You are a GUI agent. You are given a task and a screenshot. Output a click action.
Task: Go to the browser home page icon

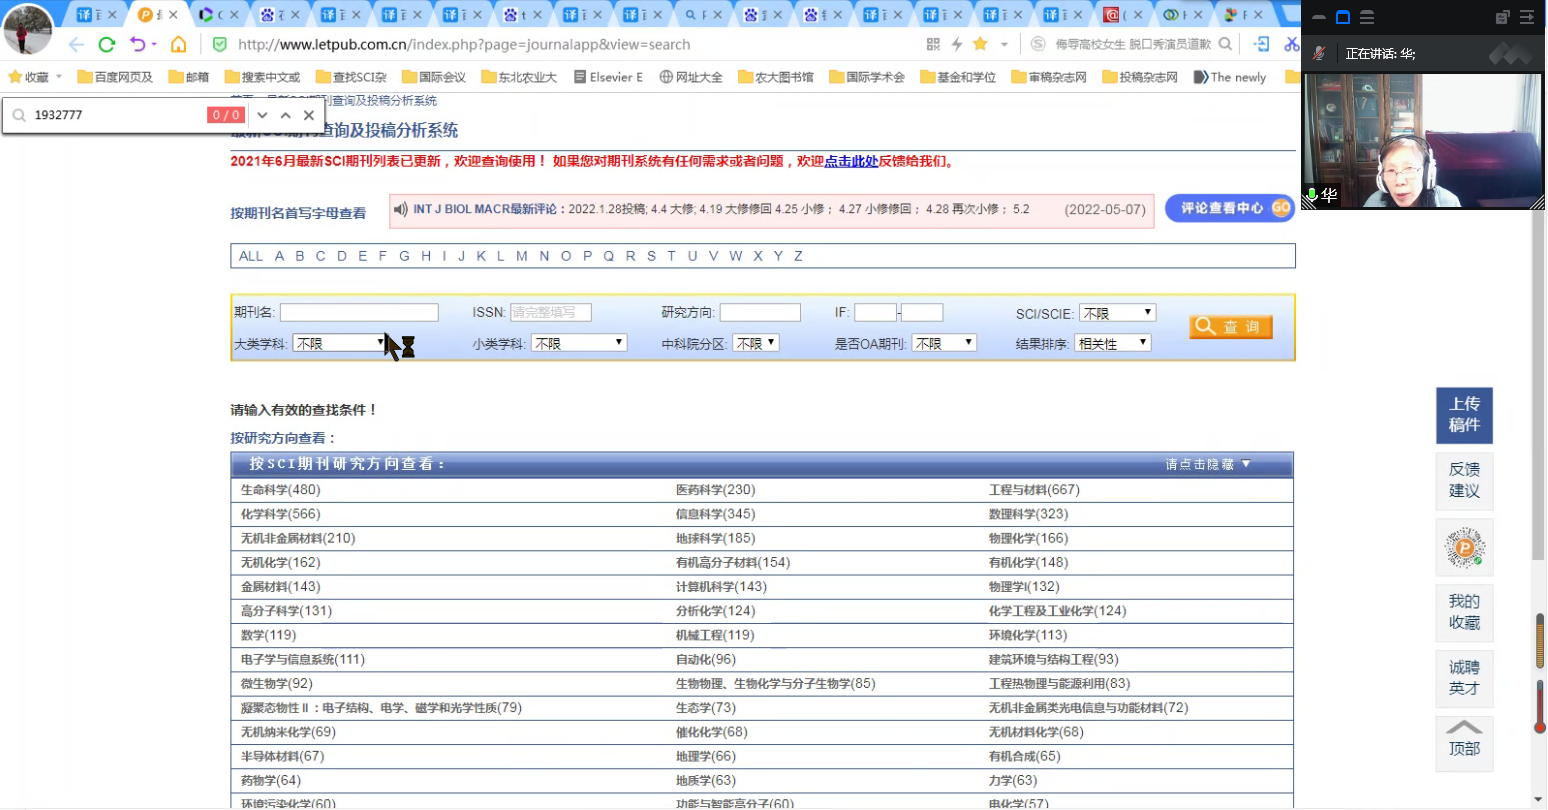tap(178, 44)
